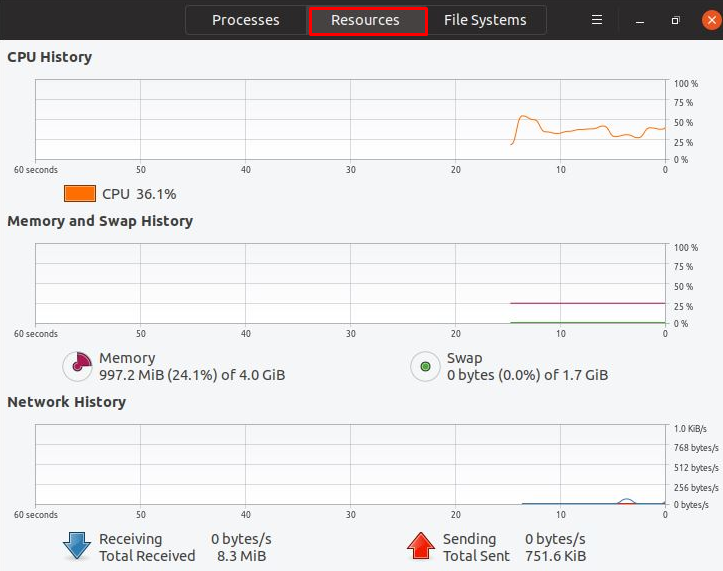Switch to the Processes tab
This screenshot has width=723, height=571.
click(246, 20)
